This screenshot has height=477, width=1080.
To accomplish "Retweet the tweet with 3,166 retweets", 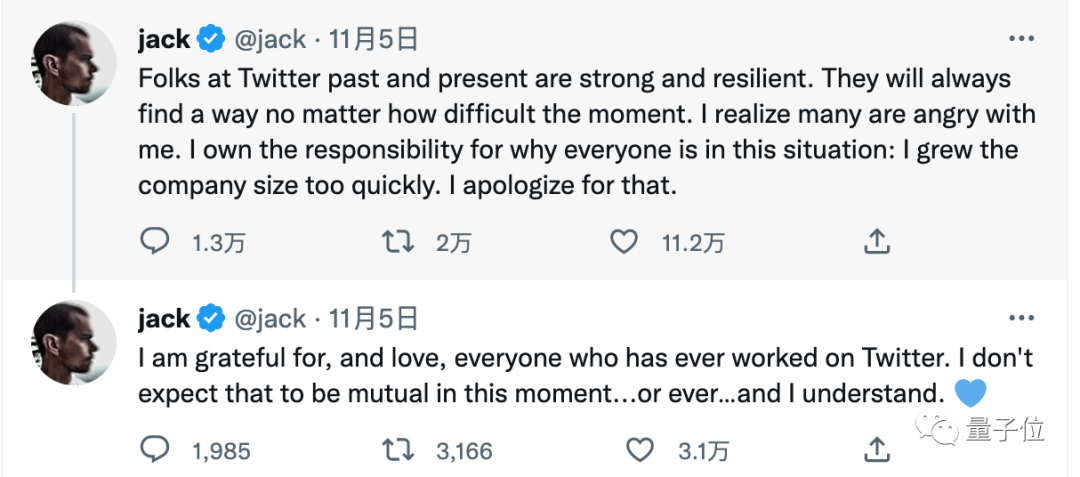I will [x=399, y=450].
